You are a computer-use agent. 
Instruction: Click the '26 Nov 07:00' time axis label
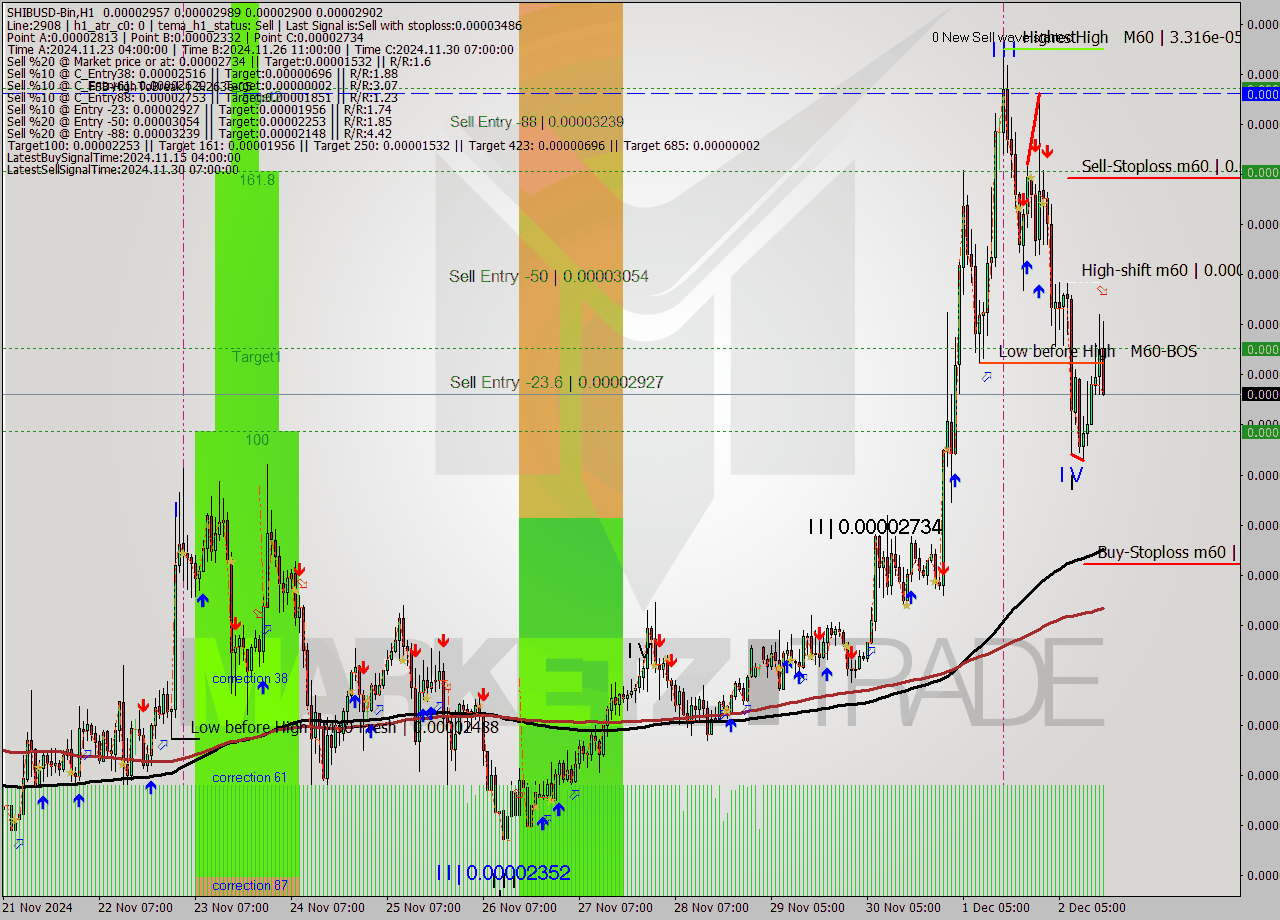point(519,908)
